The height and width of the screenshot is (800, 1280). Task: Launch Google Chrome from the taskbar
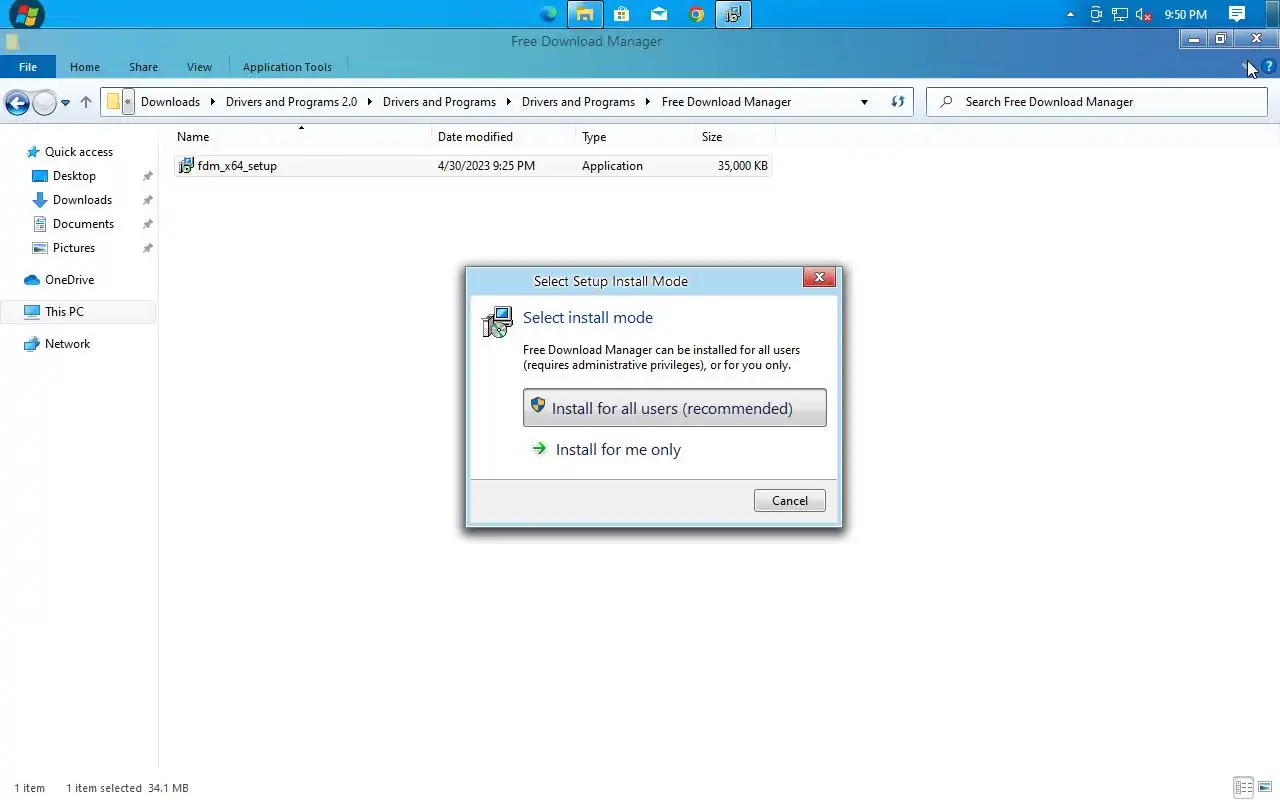[x=696, y=14]
